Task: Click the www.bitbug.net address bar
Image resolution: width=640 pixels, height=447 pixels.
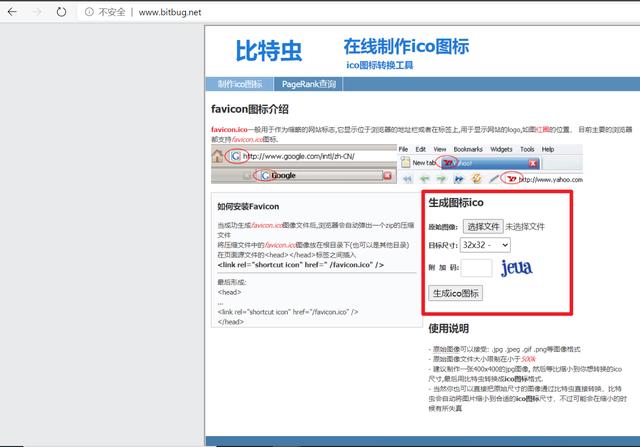Action: [170, 12]
